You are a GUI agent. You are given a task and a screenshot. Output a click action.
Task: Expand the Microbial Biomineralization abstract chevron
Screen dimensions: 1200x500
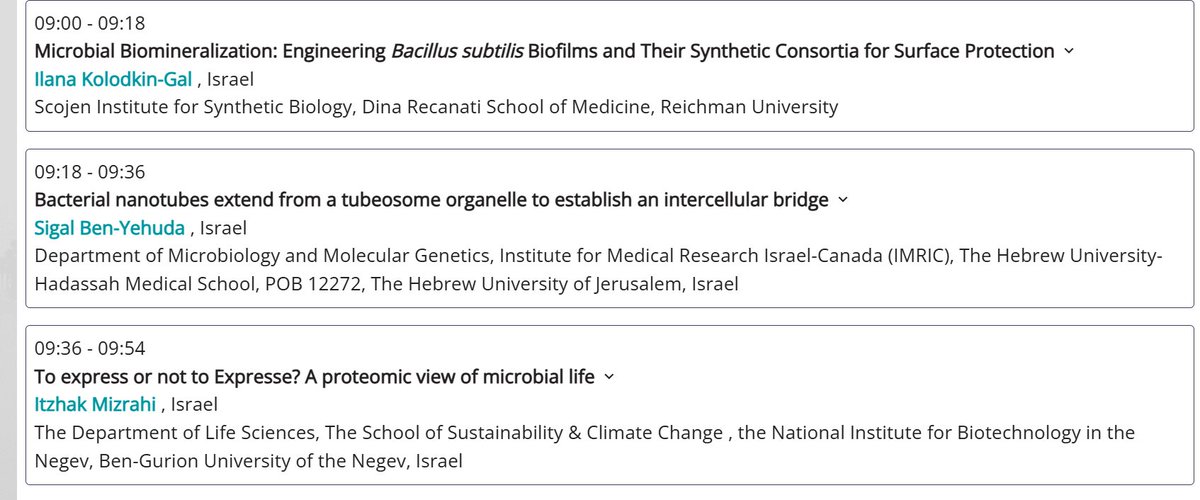(1068, 51)
